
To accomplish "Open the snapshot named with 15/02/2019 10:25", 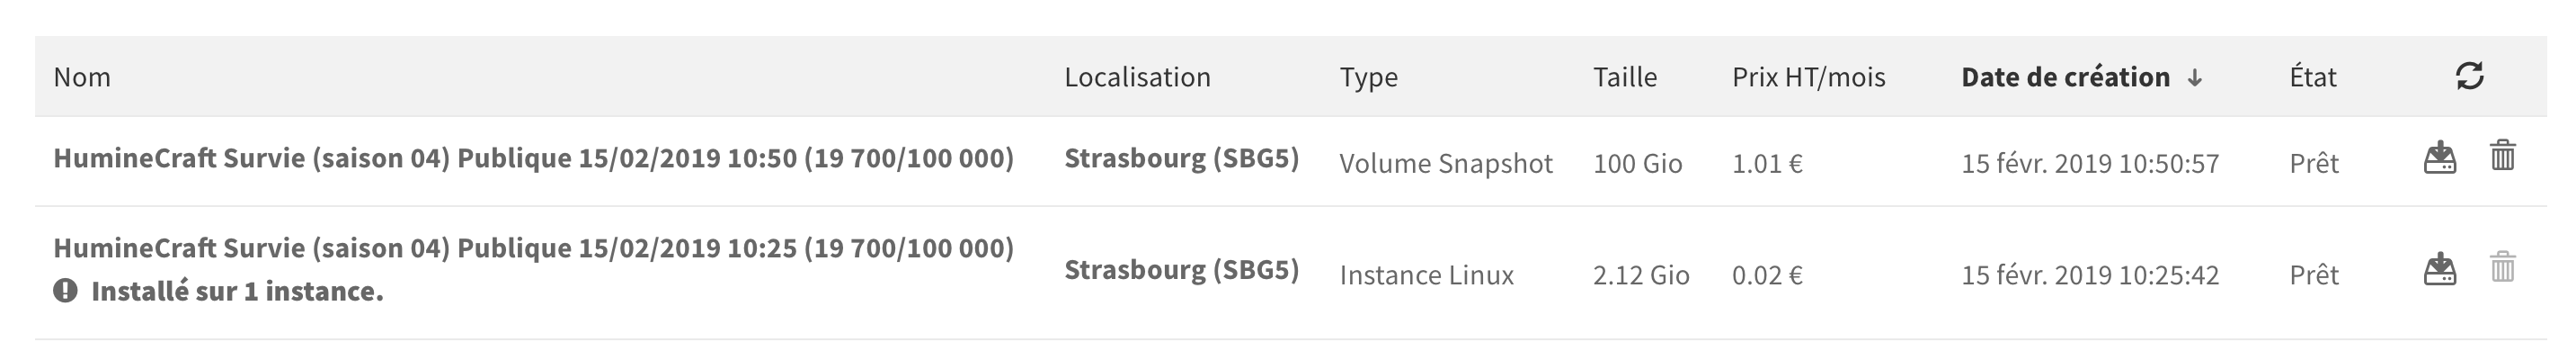I will click(x=533, y=248).
